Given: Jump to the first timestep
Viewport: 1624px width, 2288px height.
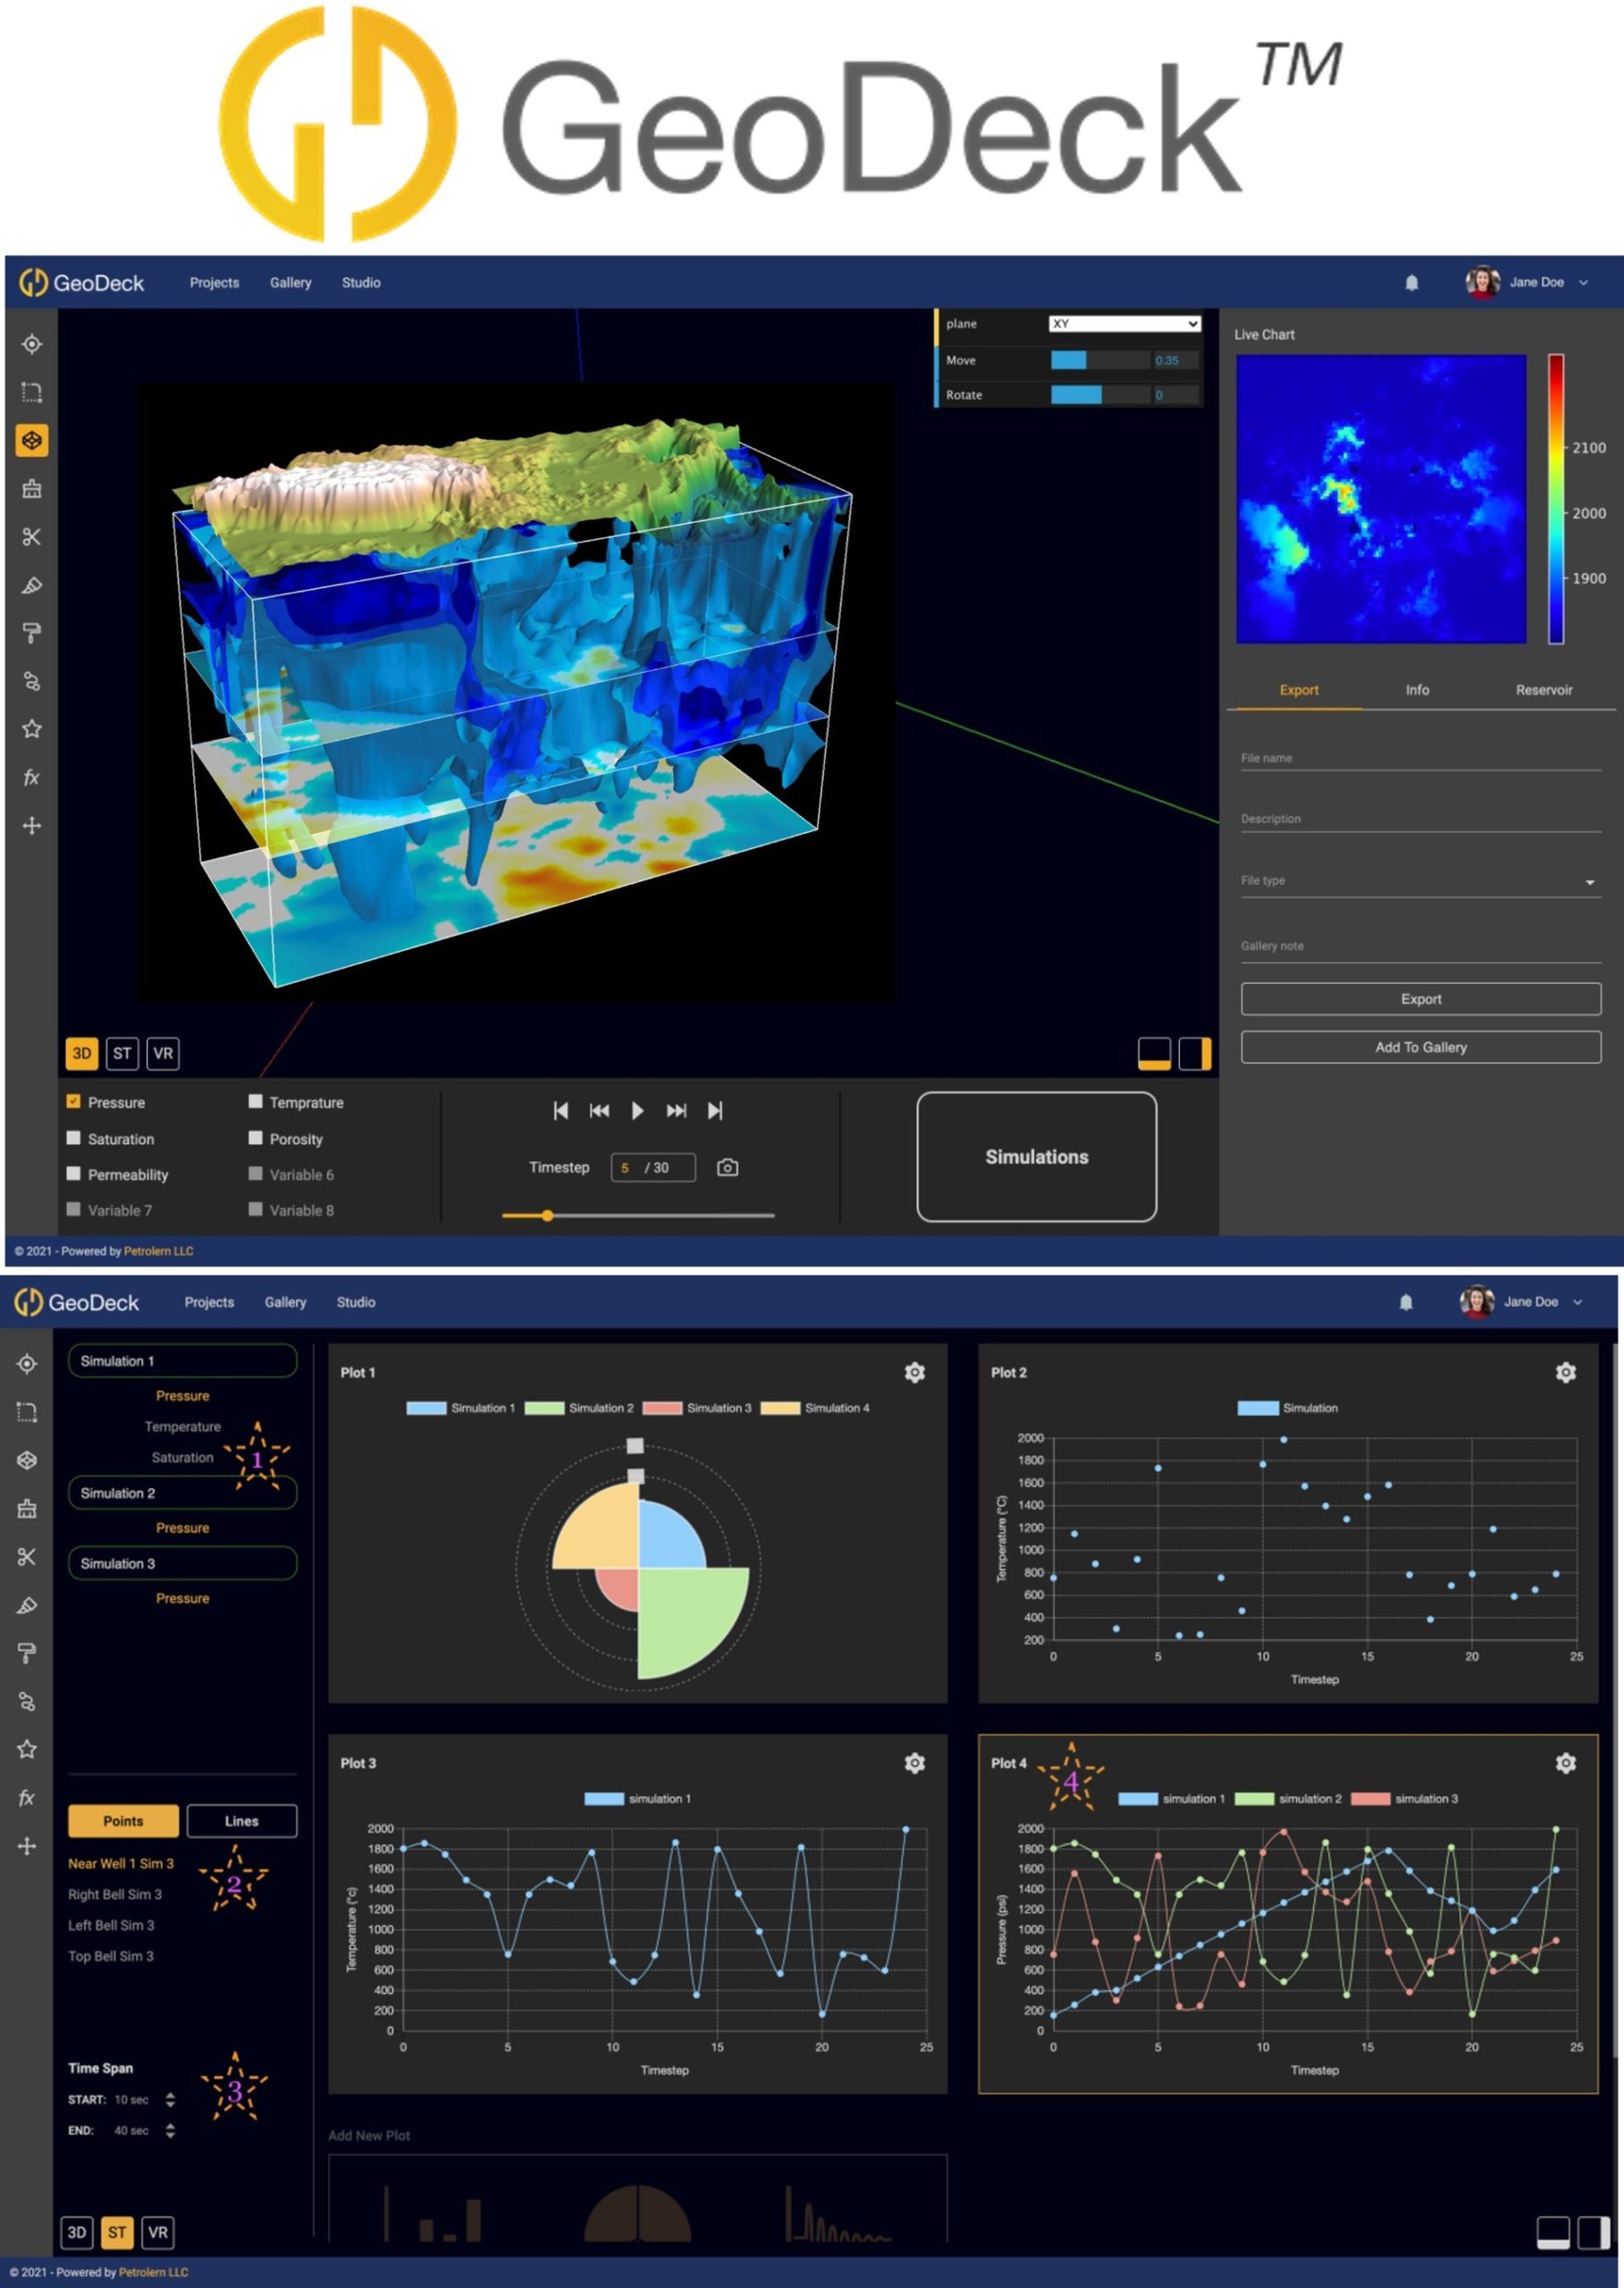Looking at the screenshot, I should 561,1110.
